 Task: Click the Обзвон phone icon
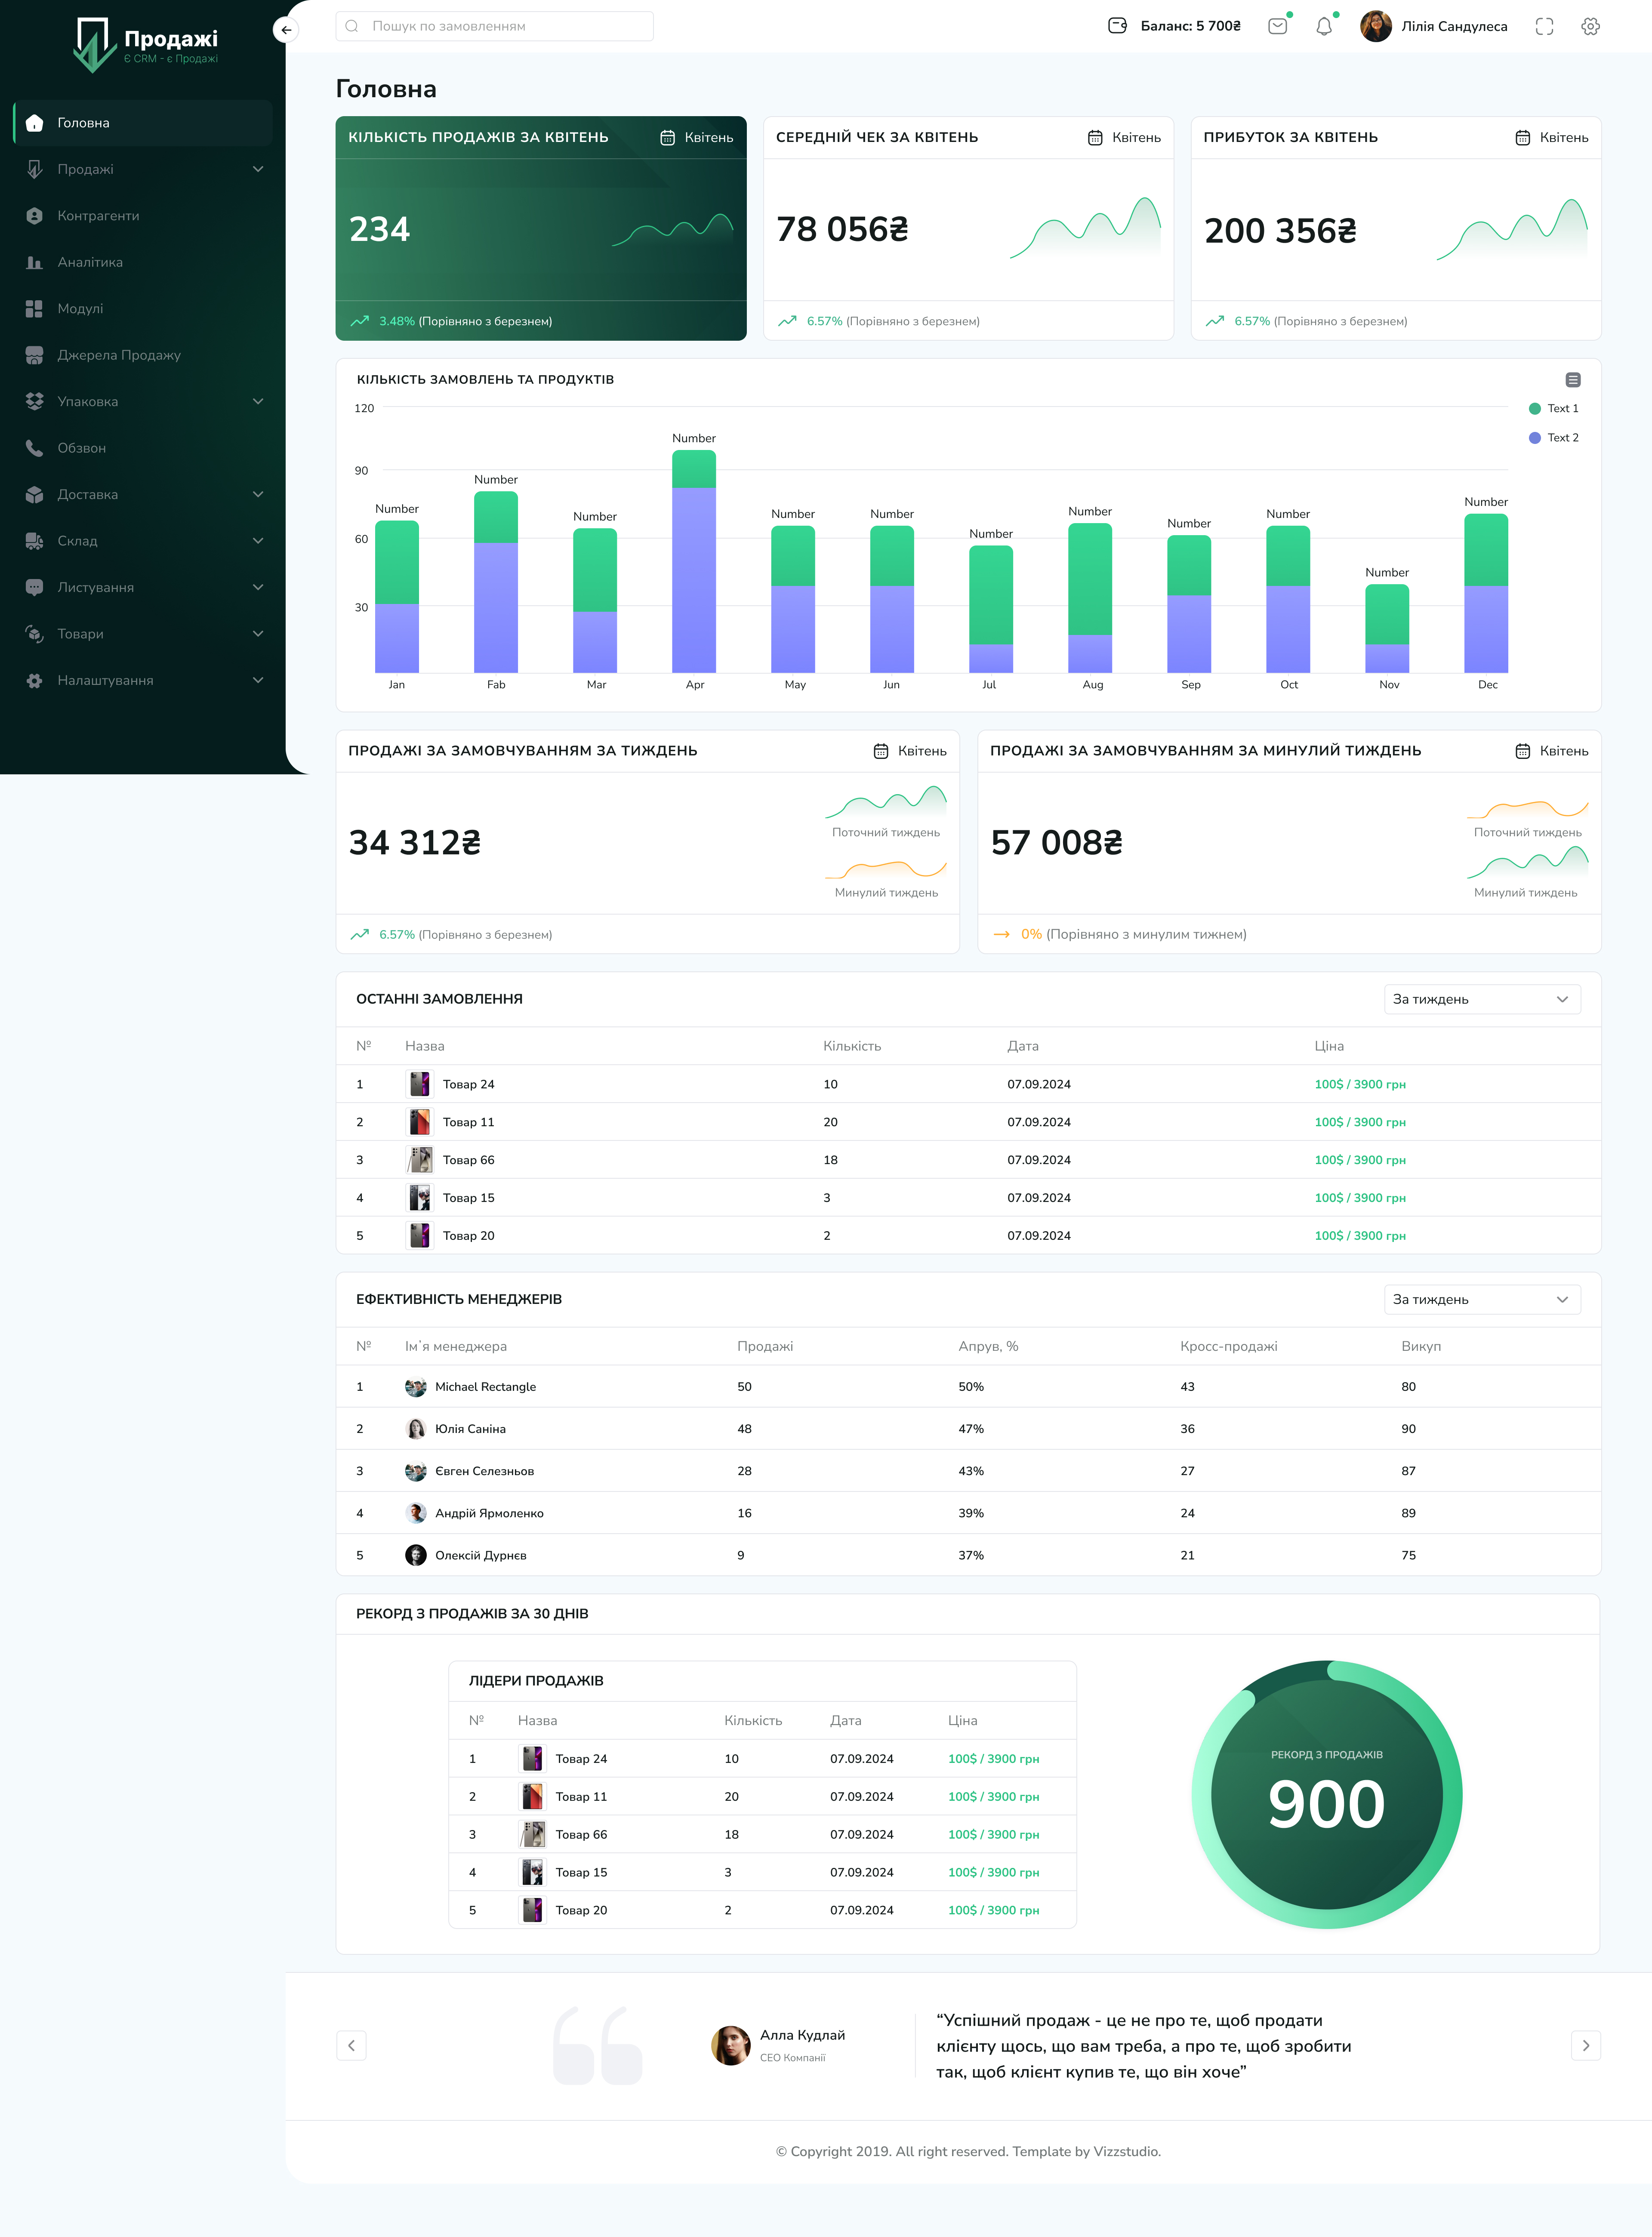click(x=34, y=448)
